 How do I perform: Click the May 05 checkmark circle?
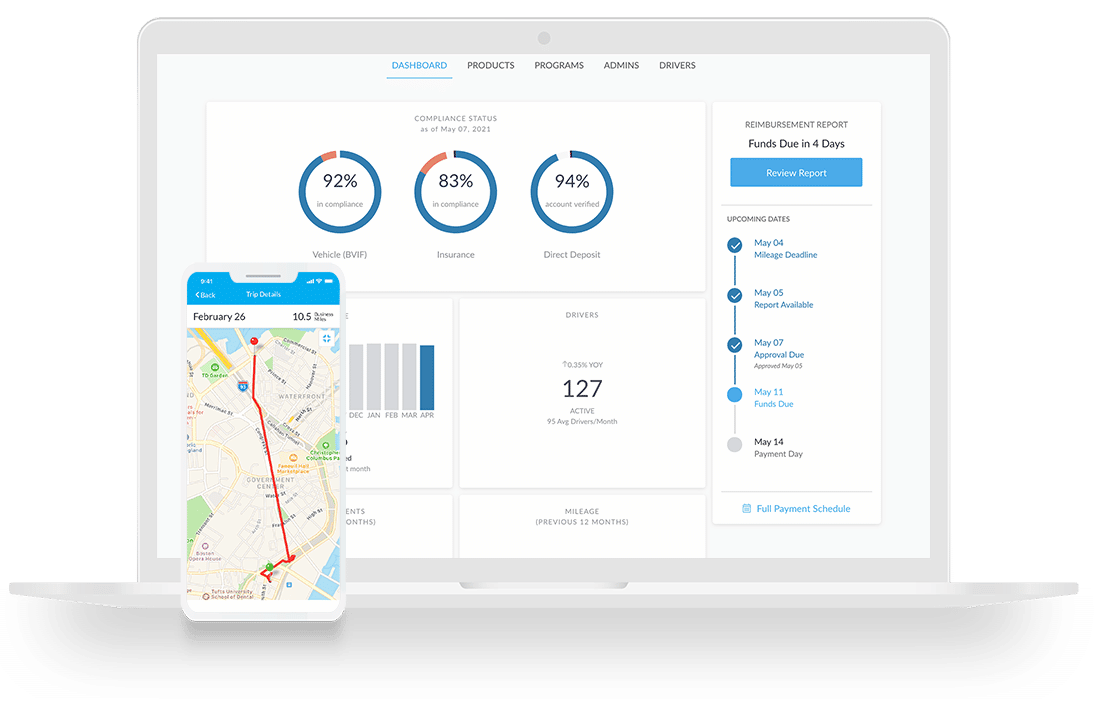click(x=735, y=295)
